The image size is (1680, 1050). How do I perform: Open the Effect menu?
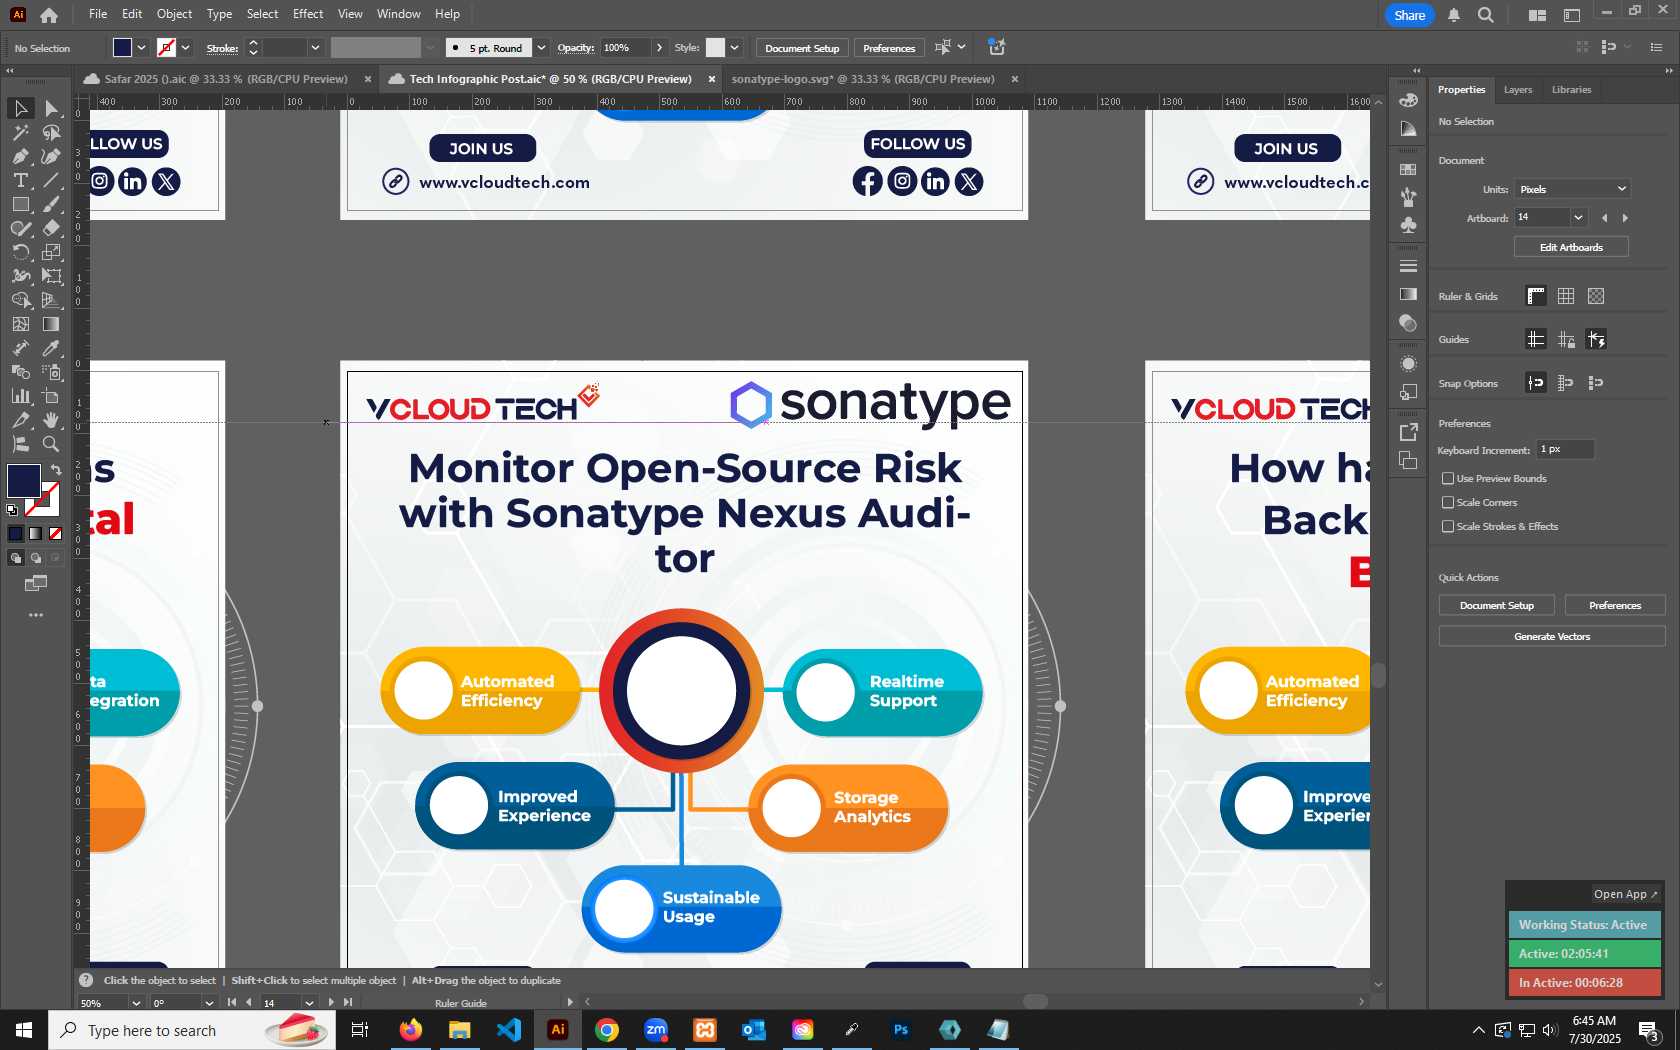[308, 14]
